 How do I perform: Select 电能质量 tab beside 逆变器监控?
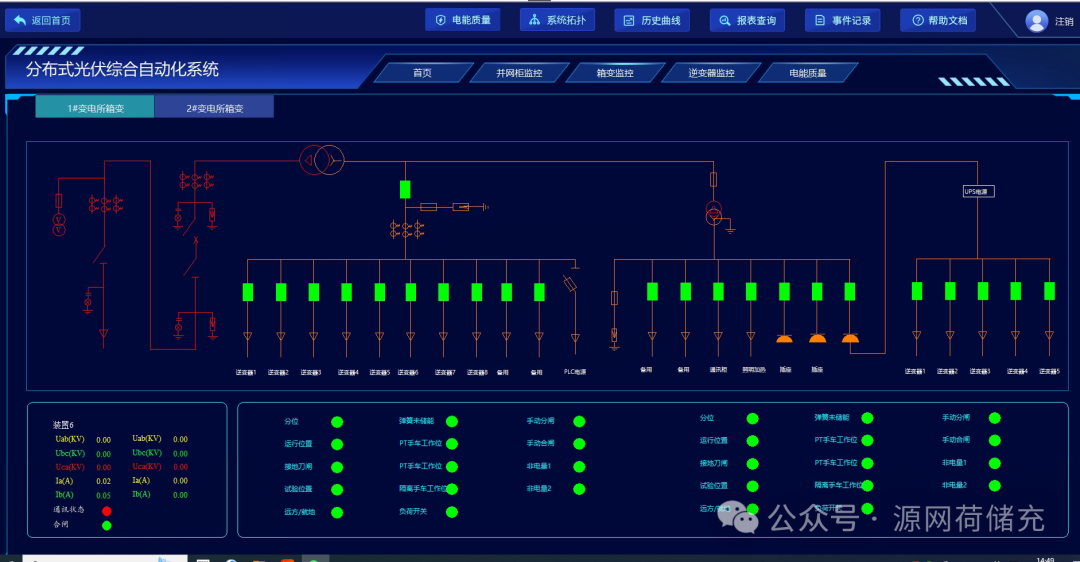click(x=808, y=72)
